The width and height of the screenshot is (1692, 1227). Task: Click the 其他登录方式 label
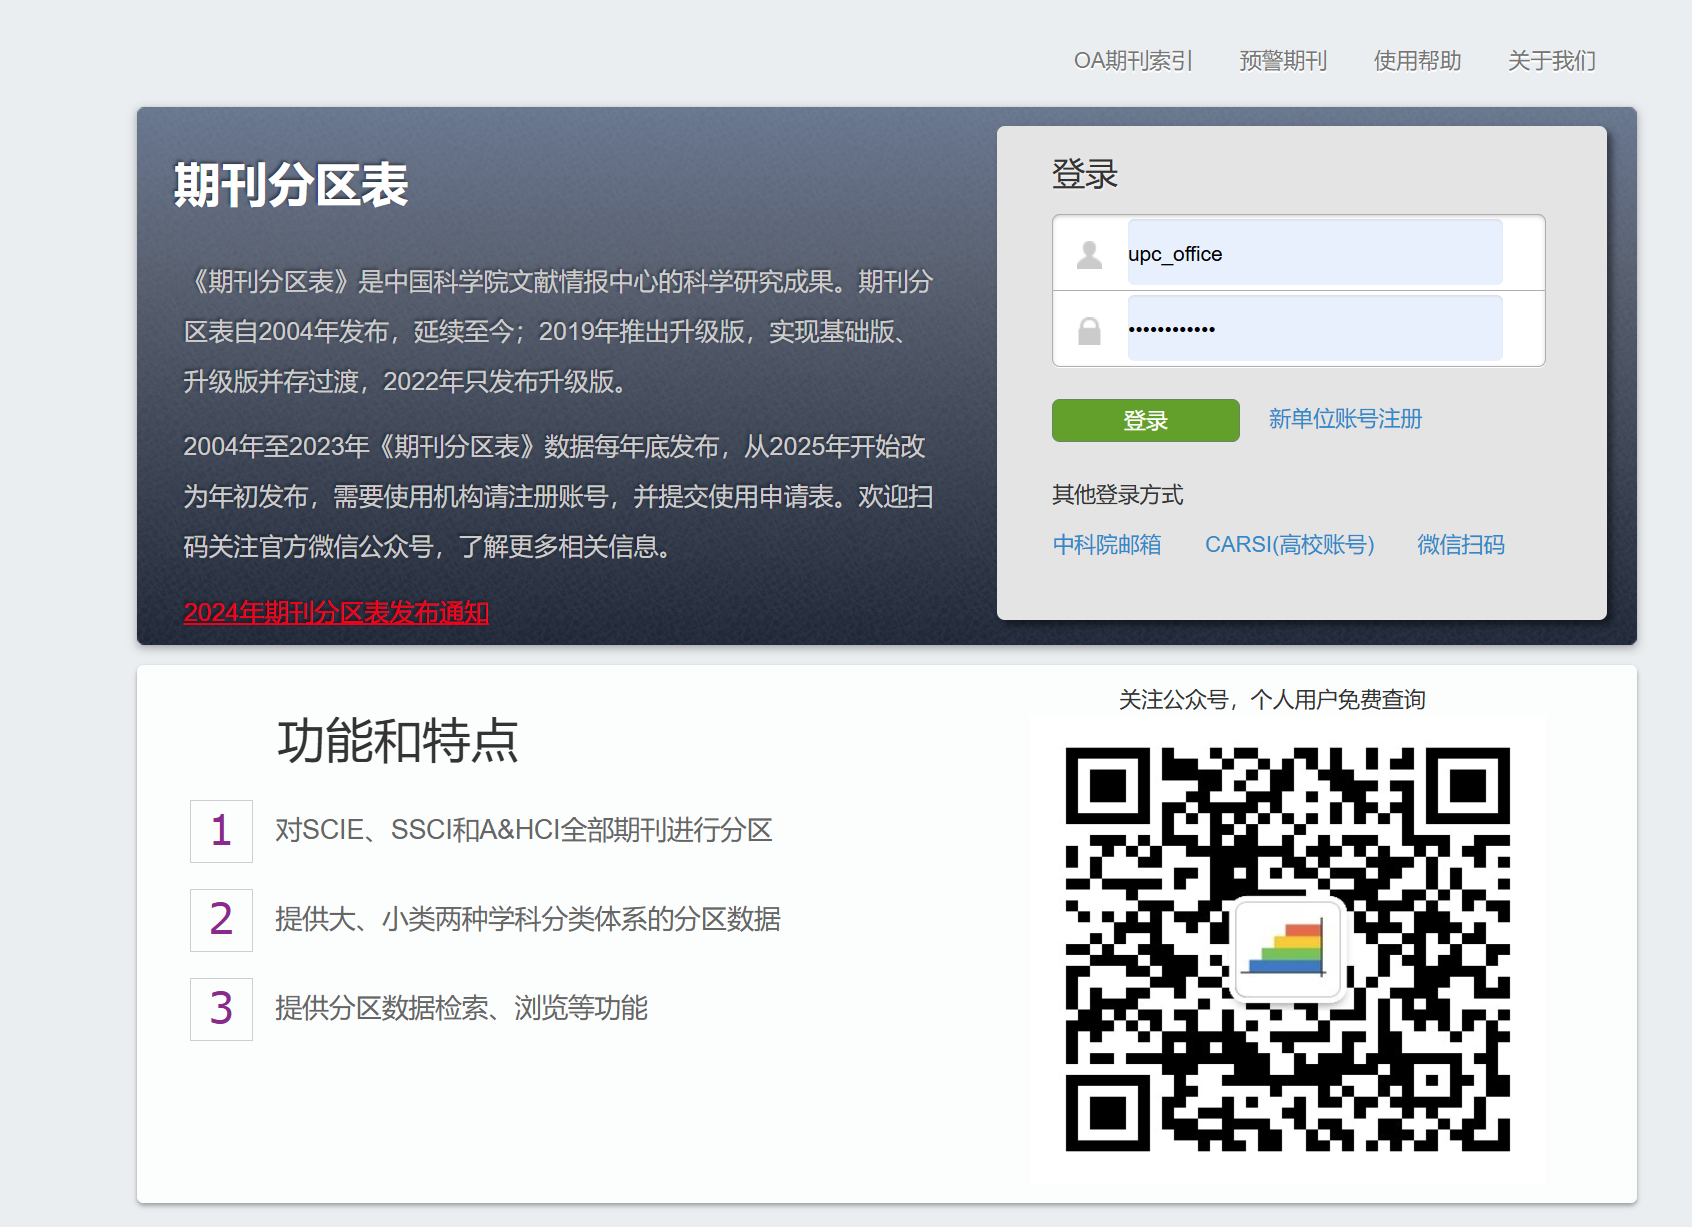click(1118, 495)
